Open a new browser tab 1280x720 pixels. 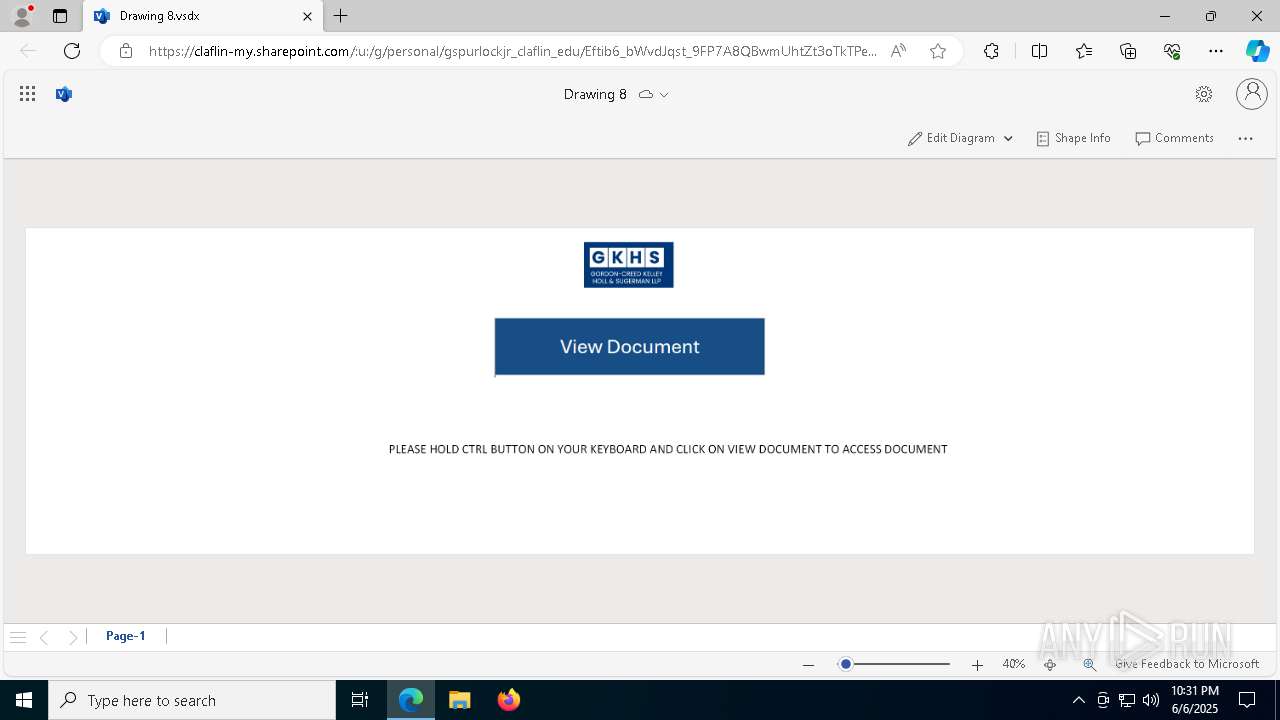click(x=341, y=16)
